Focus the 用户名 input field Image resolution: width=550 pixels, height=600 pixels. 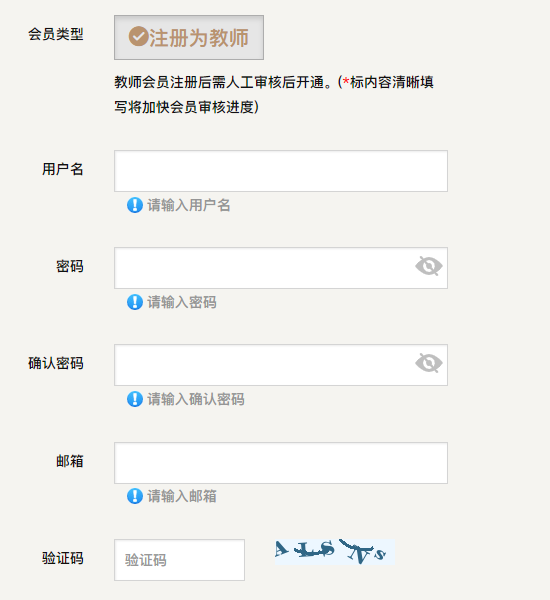point(281,171)
